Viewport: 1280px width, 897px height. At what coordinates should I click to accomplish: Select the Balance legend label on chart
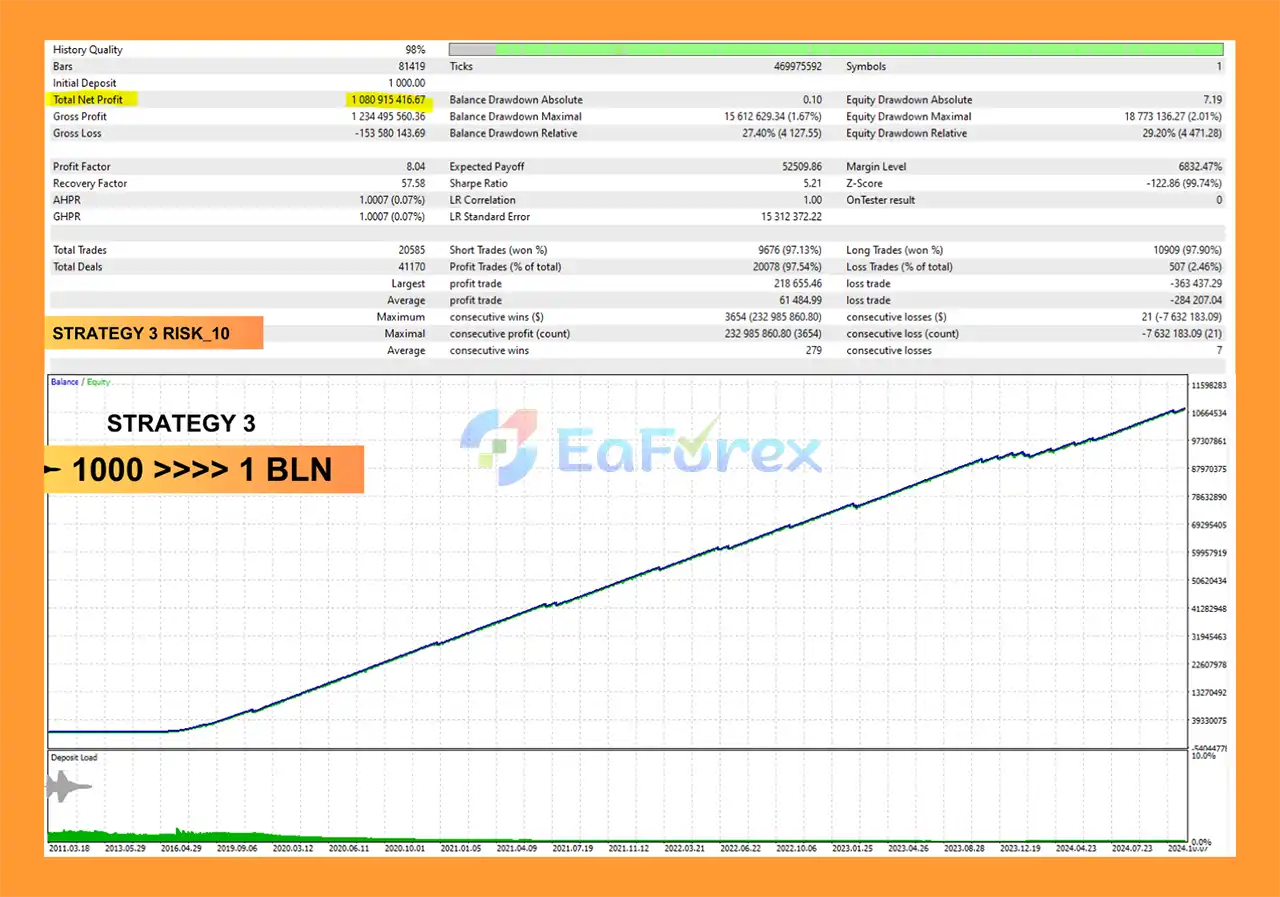[64, 382]
